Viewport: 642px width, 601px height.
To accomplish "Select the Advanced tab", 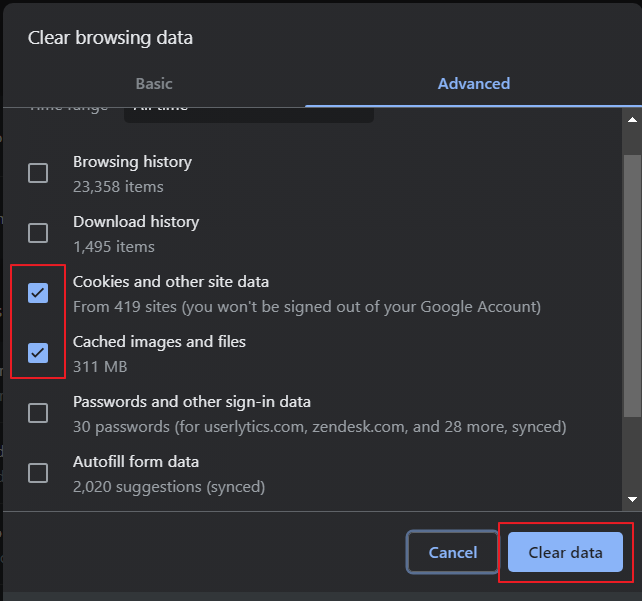I will click(473, 84).
